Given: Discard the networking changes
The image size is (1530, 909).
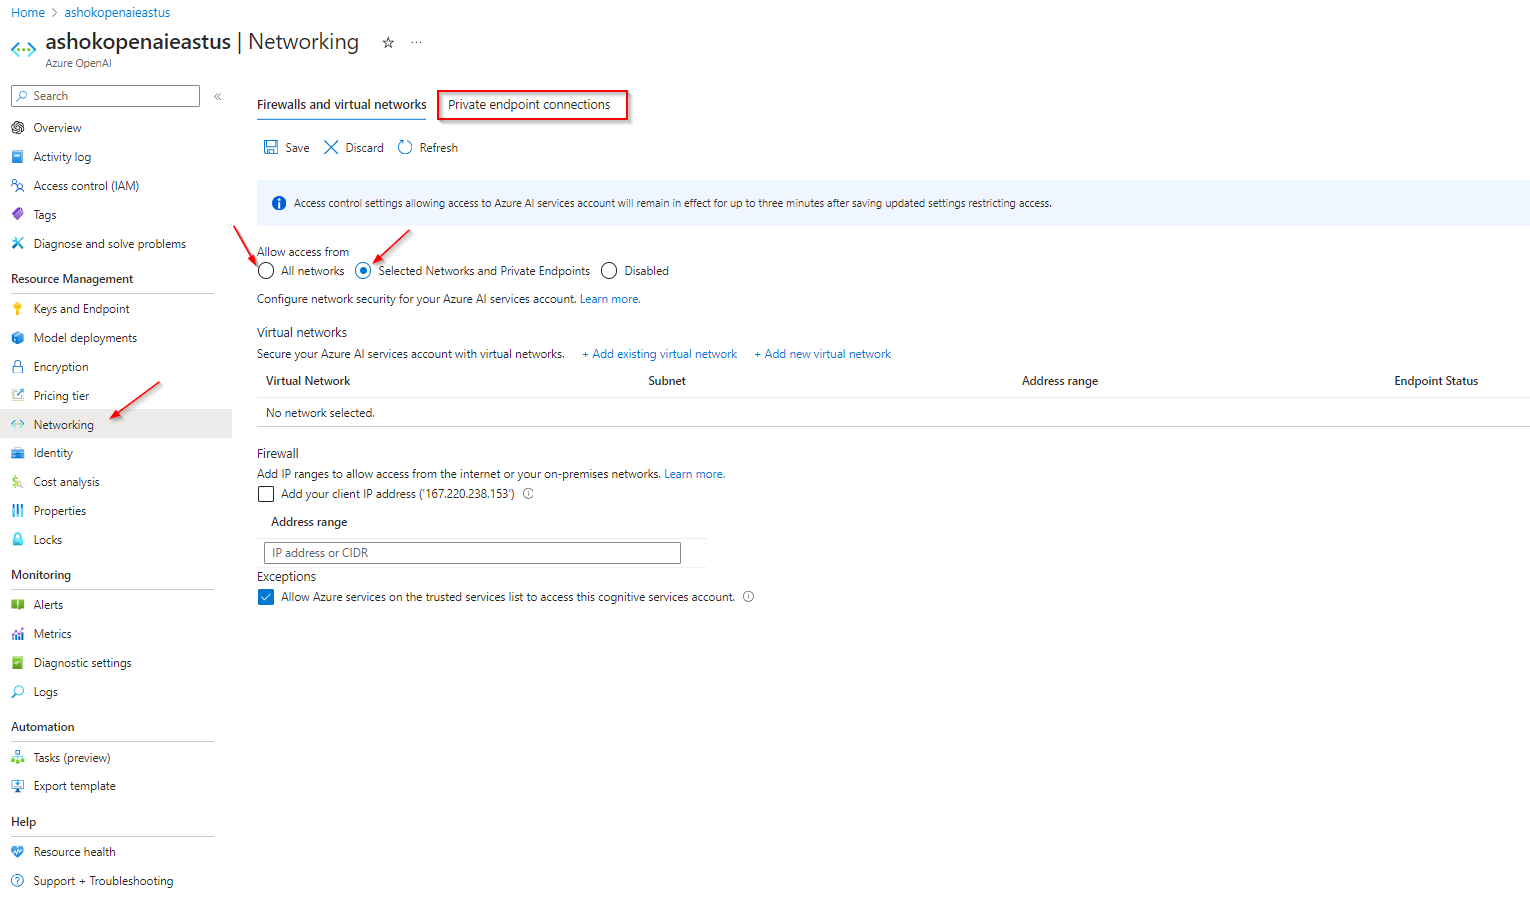Looking at the screenshot, I should pyautogui.click(x=354, y=148).
